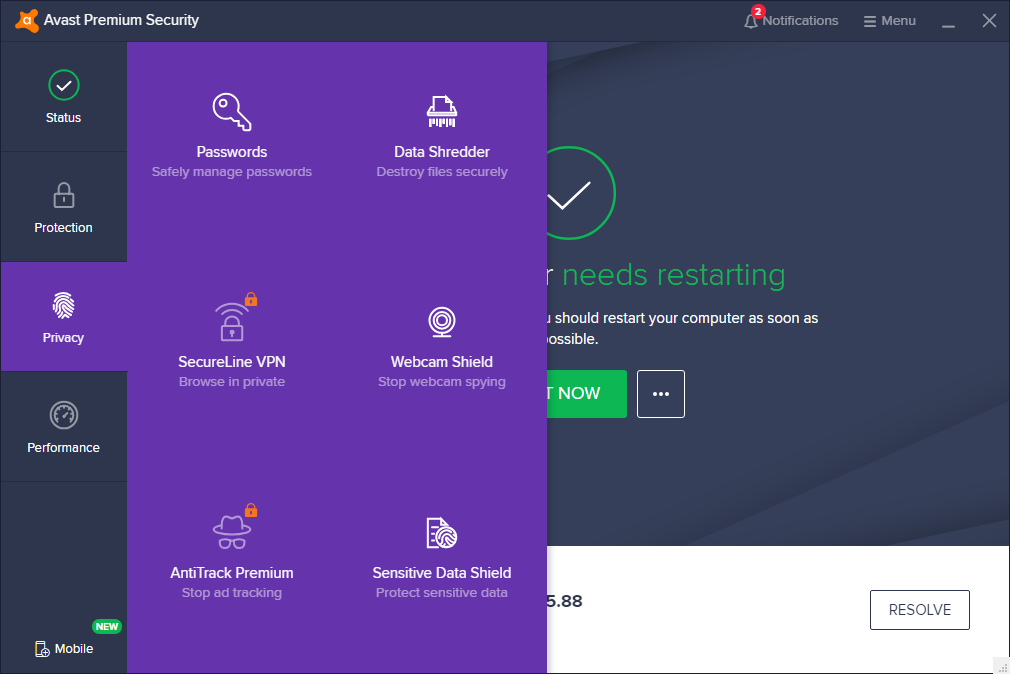Click the Privacy fingerprint icon
Image resolution: width=1010 pixels, height=674 pixels.
[64, 305]
